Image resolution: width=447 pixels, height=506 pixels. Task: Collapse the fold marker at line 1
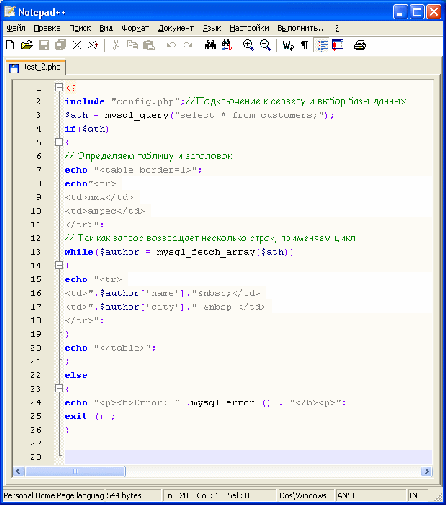pos(59,87)
